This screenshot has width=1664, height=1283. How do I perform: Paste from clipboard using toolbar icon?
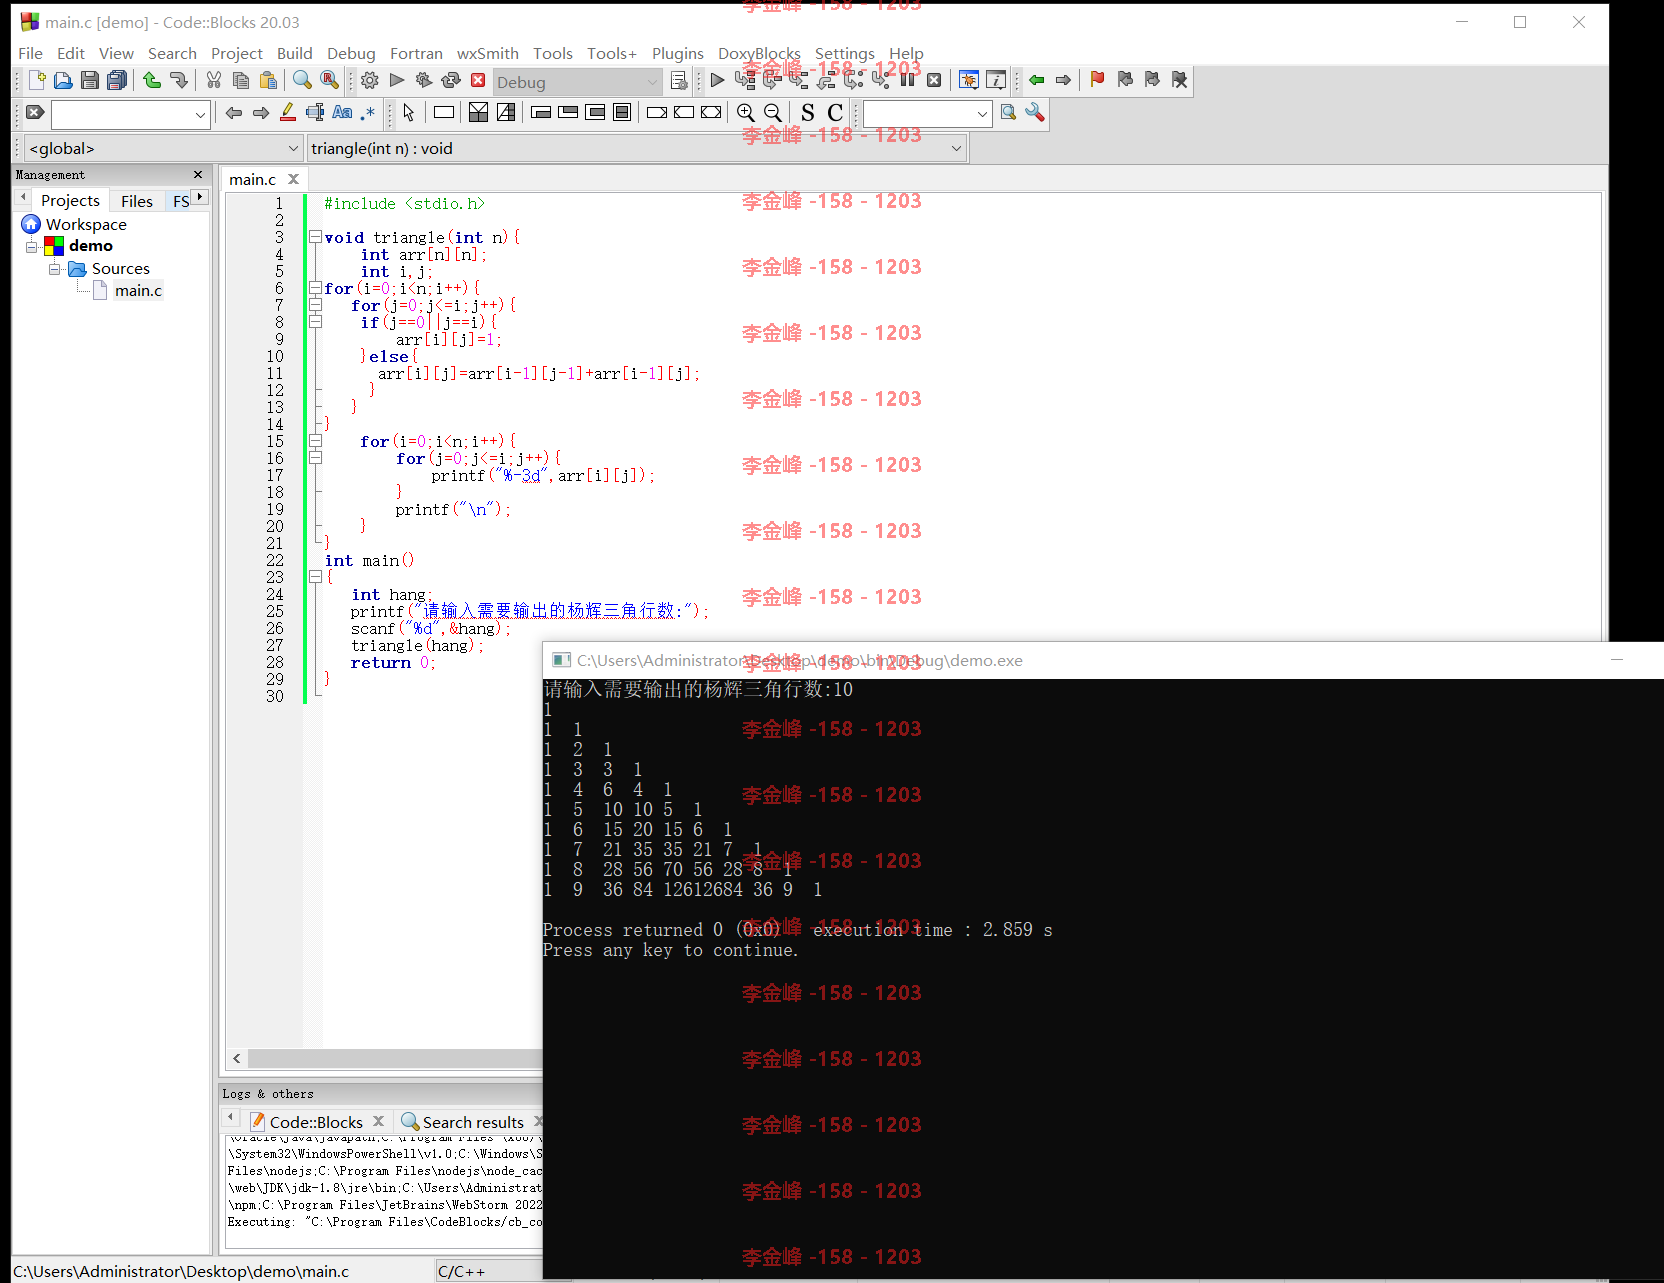point(268,80)
